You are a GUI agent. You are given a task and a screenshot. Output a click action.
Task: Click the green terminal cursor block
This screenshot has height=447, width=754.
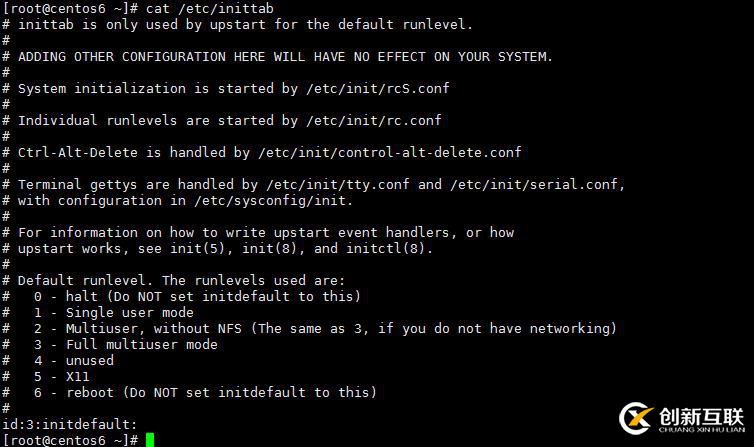[x=149, y=440]
